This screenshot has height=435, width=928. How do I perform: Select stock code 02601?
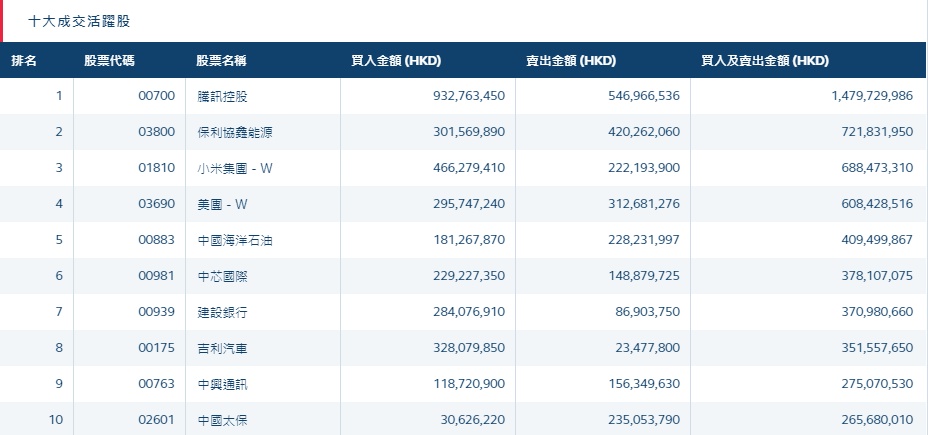pos(157,421)
